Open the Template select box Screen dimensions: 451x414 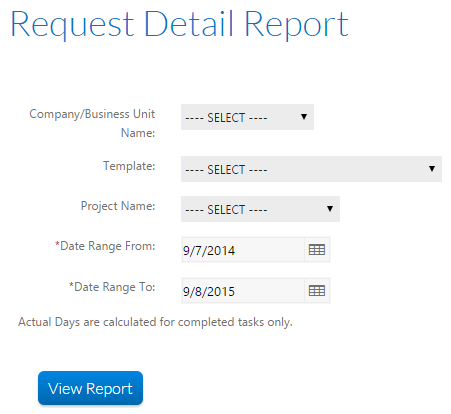(x=311, y=169)
